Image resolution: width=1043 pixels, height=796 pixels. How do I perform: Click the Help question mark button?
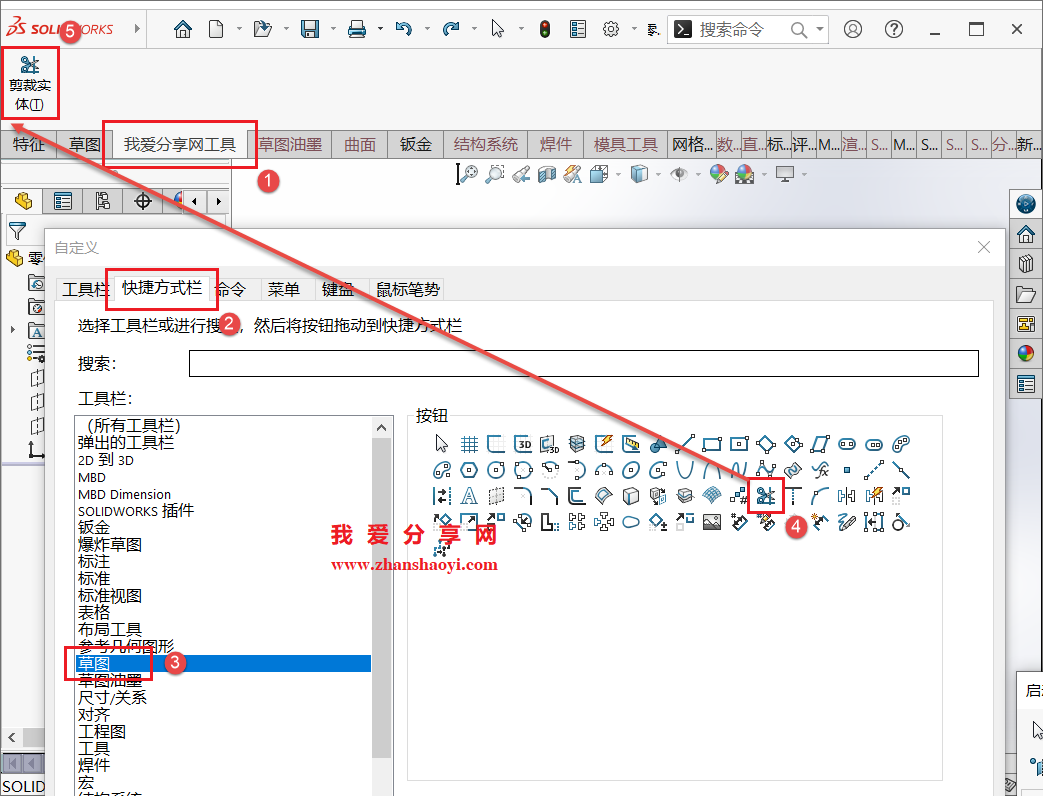click(x=893, y=29)
